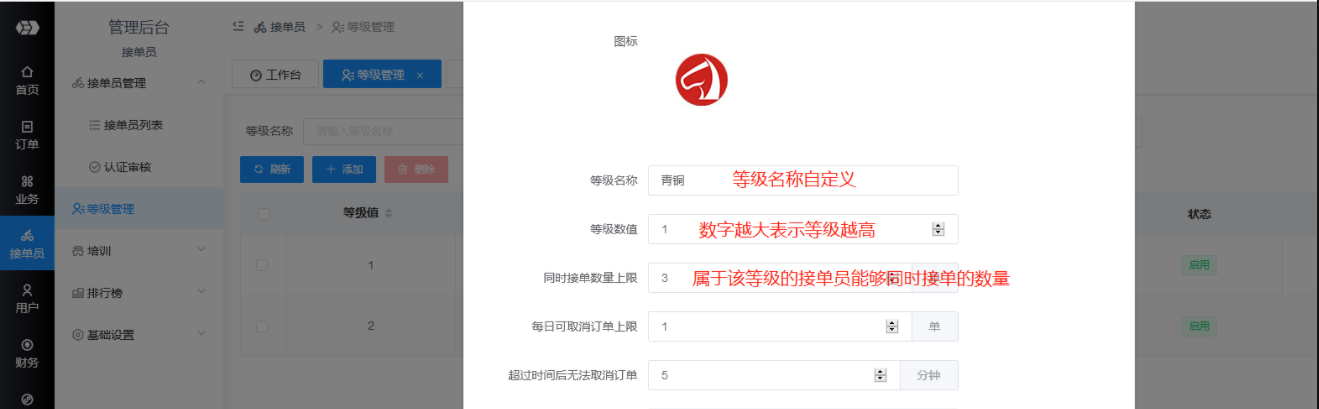Open 用户 in the left sidebar

click(27, 298)
